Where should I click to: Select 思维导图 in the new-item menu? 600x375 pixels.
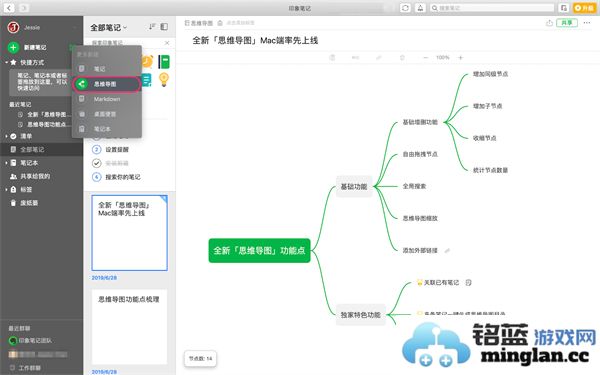(x=107, y=84)
